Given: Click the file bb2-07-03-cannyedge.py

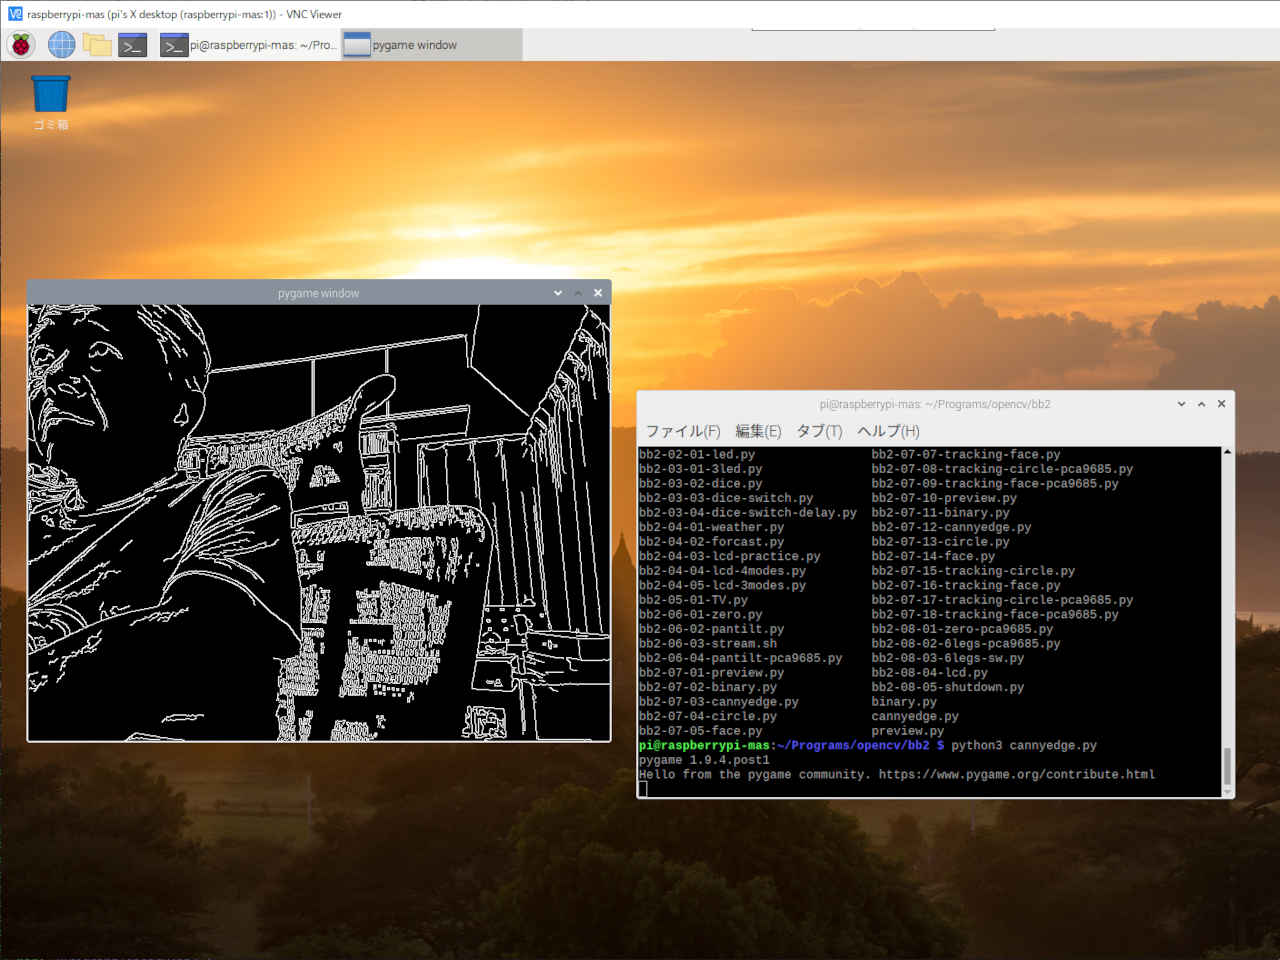Looking at the screenshot, I should [x=719, y=702].
